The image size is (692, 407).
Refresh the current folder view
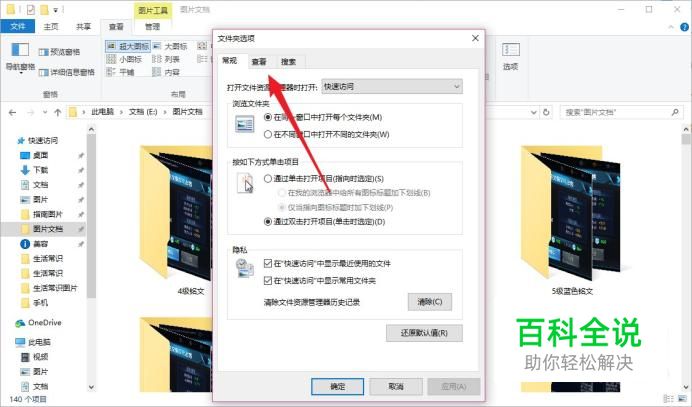[x=546, y=112]
